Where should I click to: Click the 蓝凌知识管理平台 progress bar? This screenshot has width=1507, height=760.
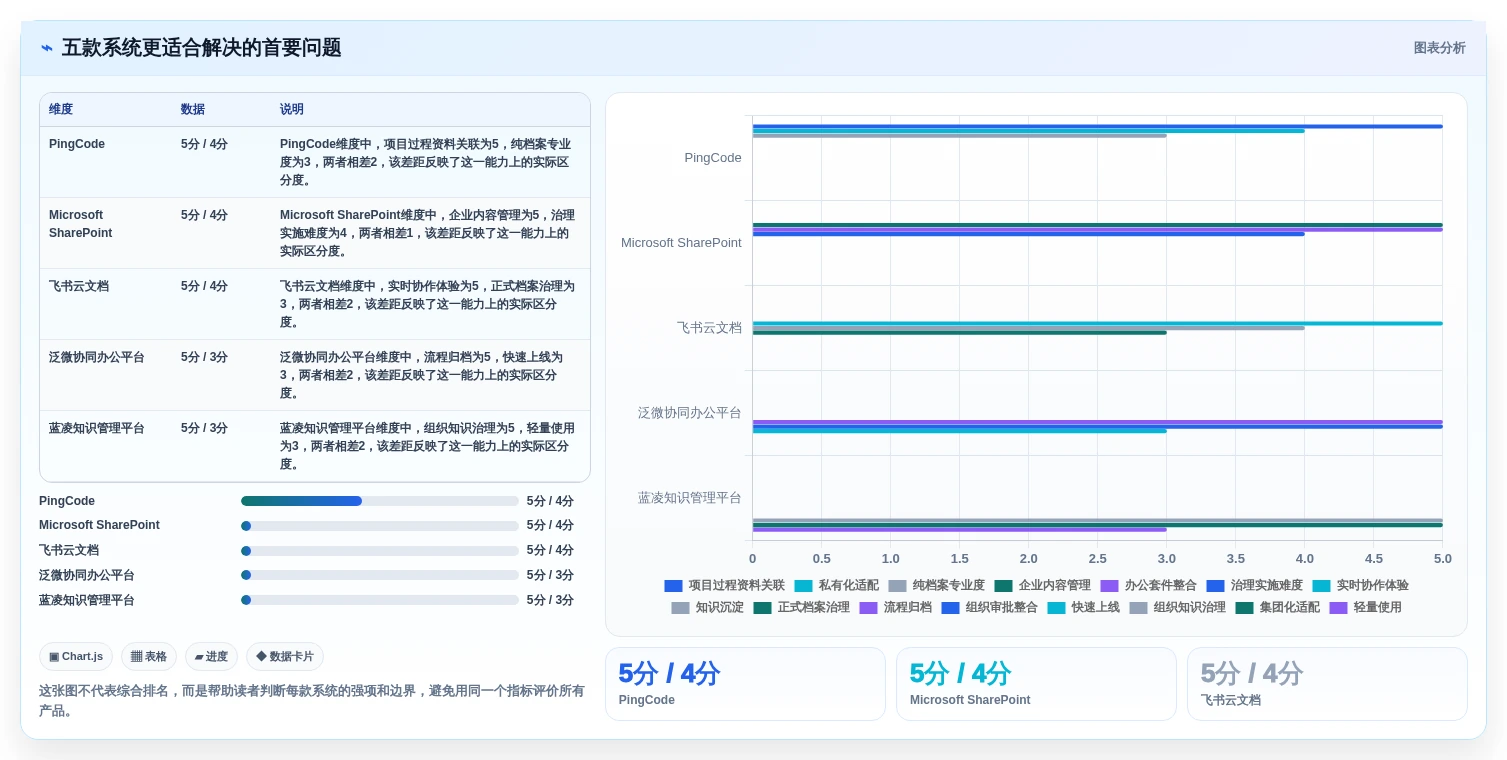click(x=380, y=600)
